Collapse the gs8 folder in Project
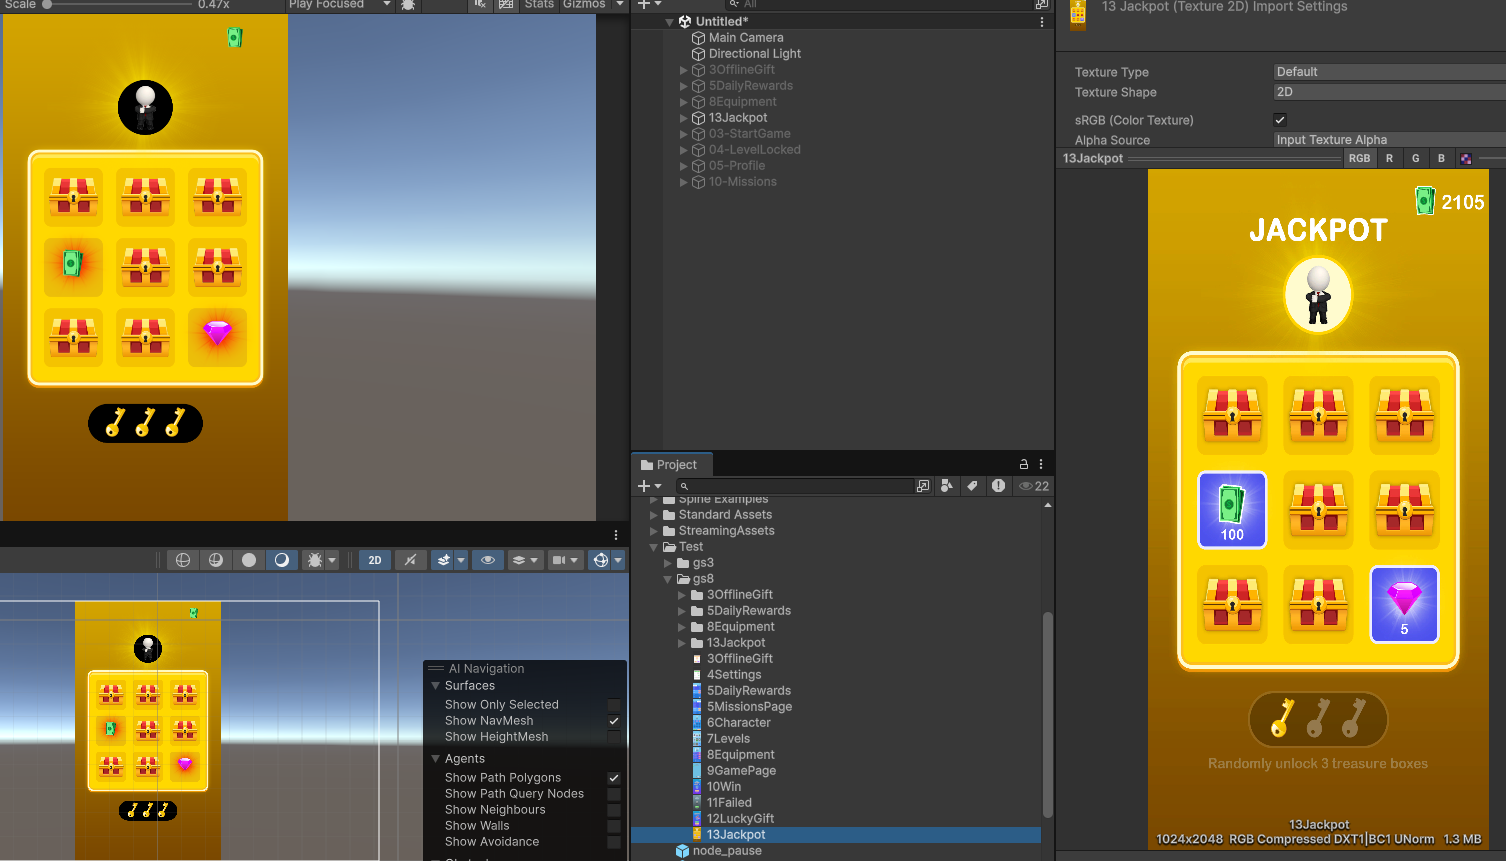 coord(668,579)
